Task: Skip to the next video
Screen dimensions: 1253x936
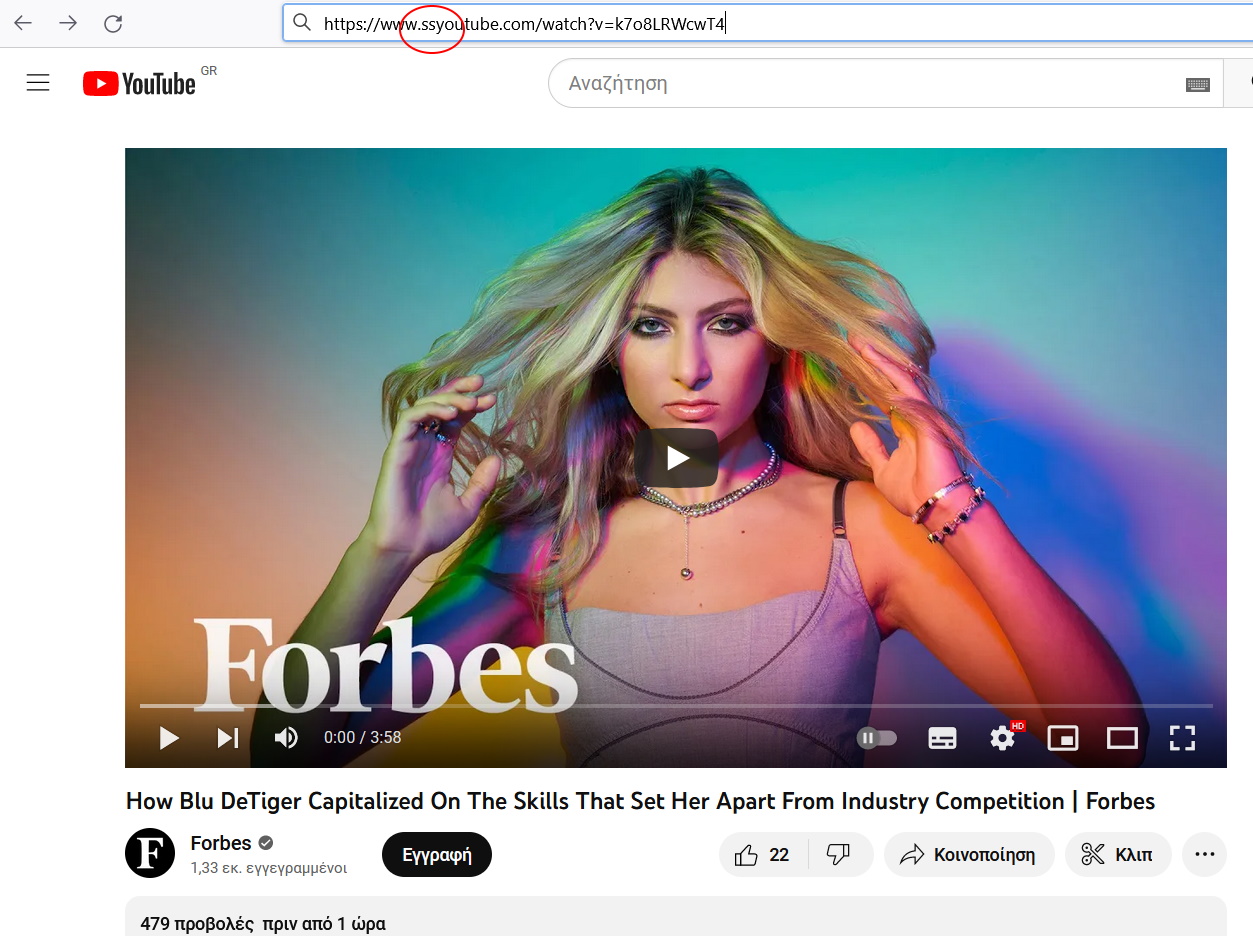Action: pos(228,738)
